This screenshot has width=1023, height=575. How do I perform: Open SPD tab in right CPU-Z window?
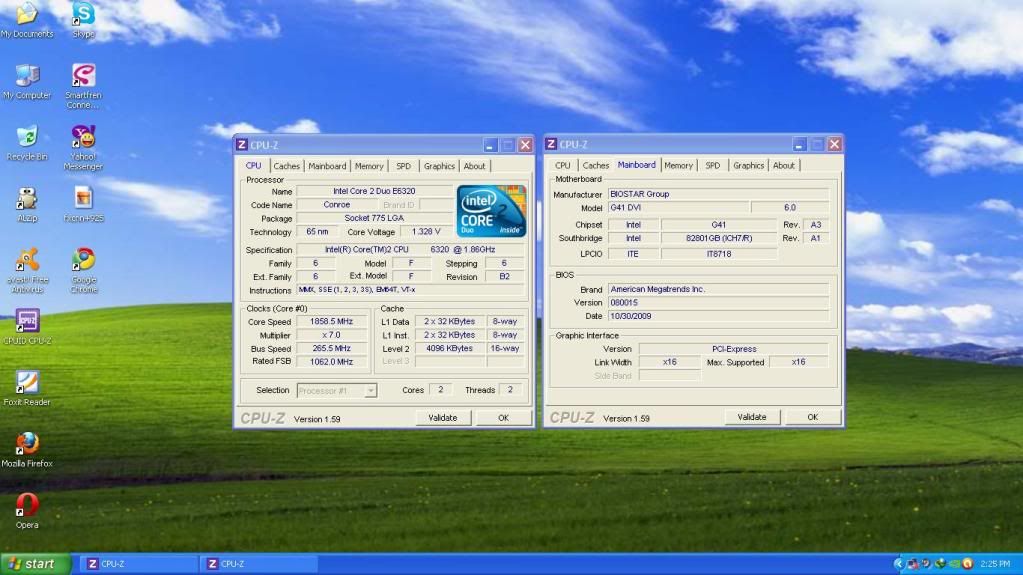712,166
